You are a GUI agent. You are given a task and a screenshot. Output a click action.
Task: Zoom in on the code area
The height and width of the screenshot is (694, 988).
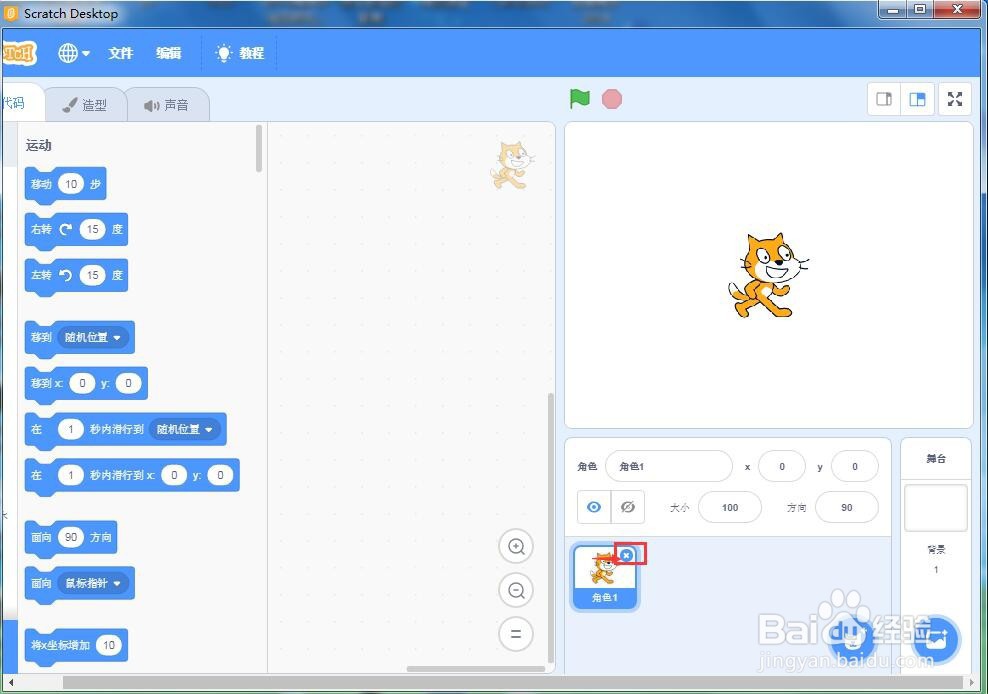(x=516, y=546)
